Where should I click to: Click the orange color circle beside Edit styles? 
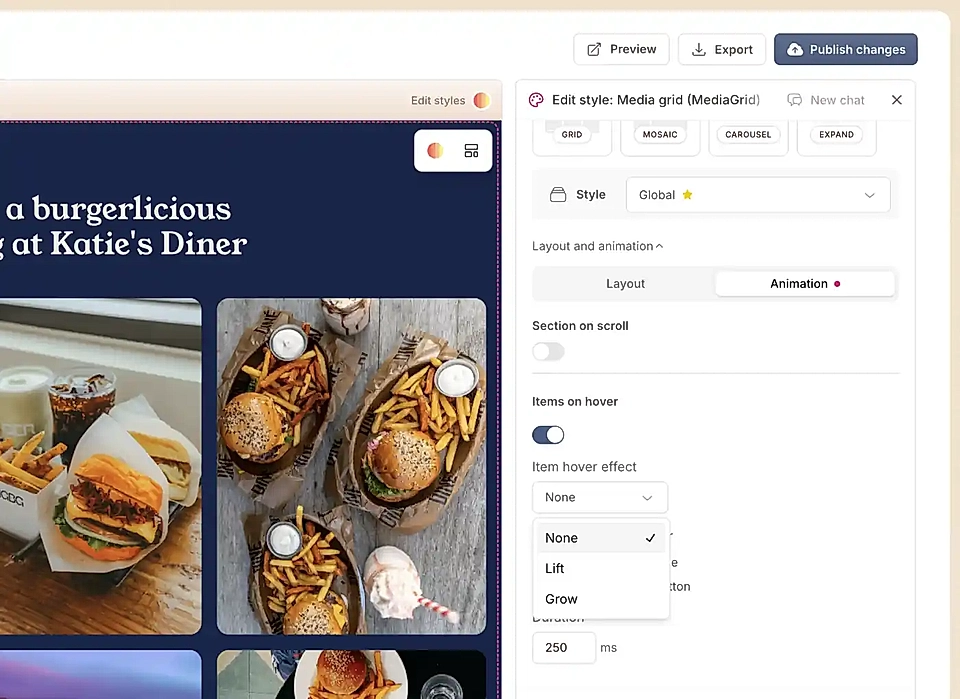482,100
